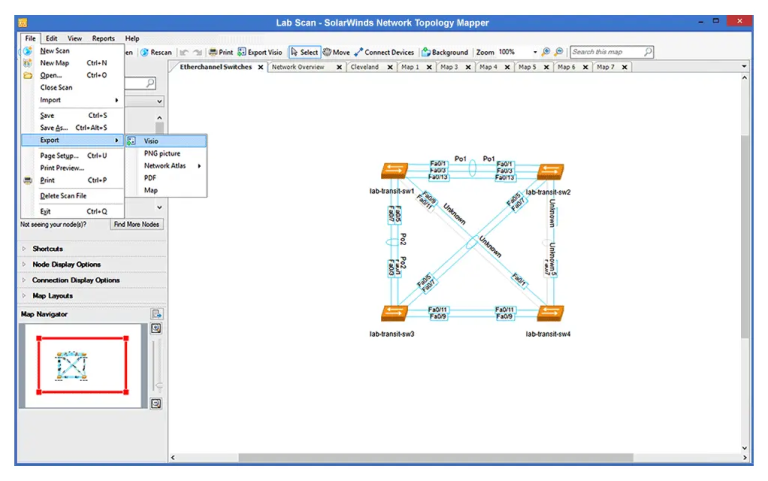Click the search icon in Search this map box

pyautogui.click(x=648, y=51)
